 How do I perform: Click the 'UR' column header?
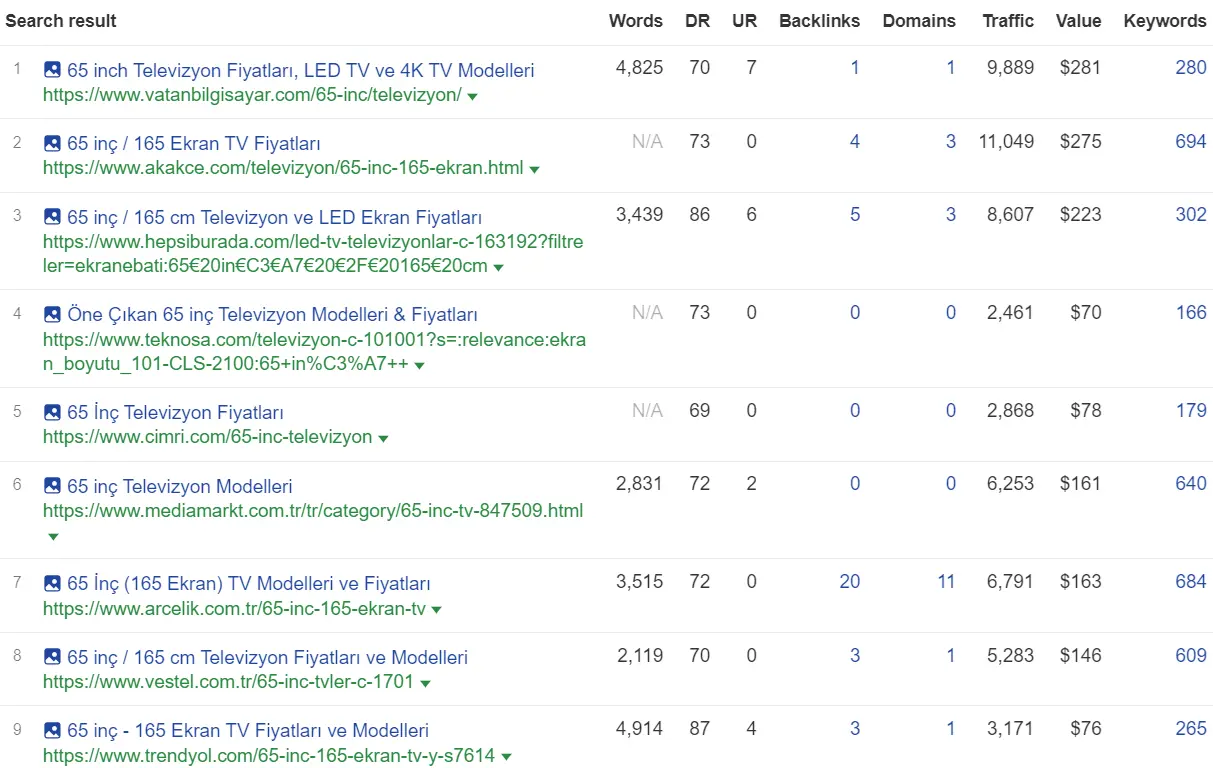tap(744, 21)
